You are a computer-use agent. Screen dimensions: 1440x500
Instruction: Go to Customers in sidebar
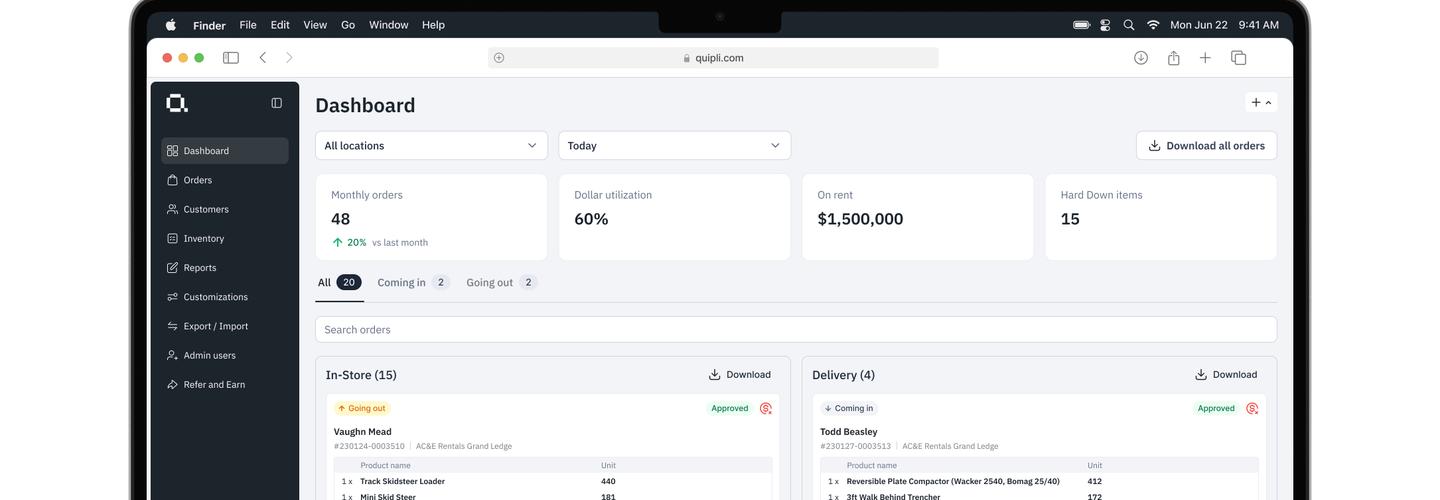point(205,209)
